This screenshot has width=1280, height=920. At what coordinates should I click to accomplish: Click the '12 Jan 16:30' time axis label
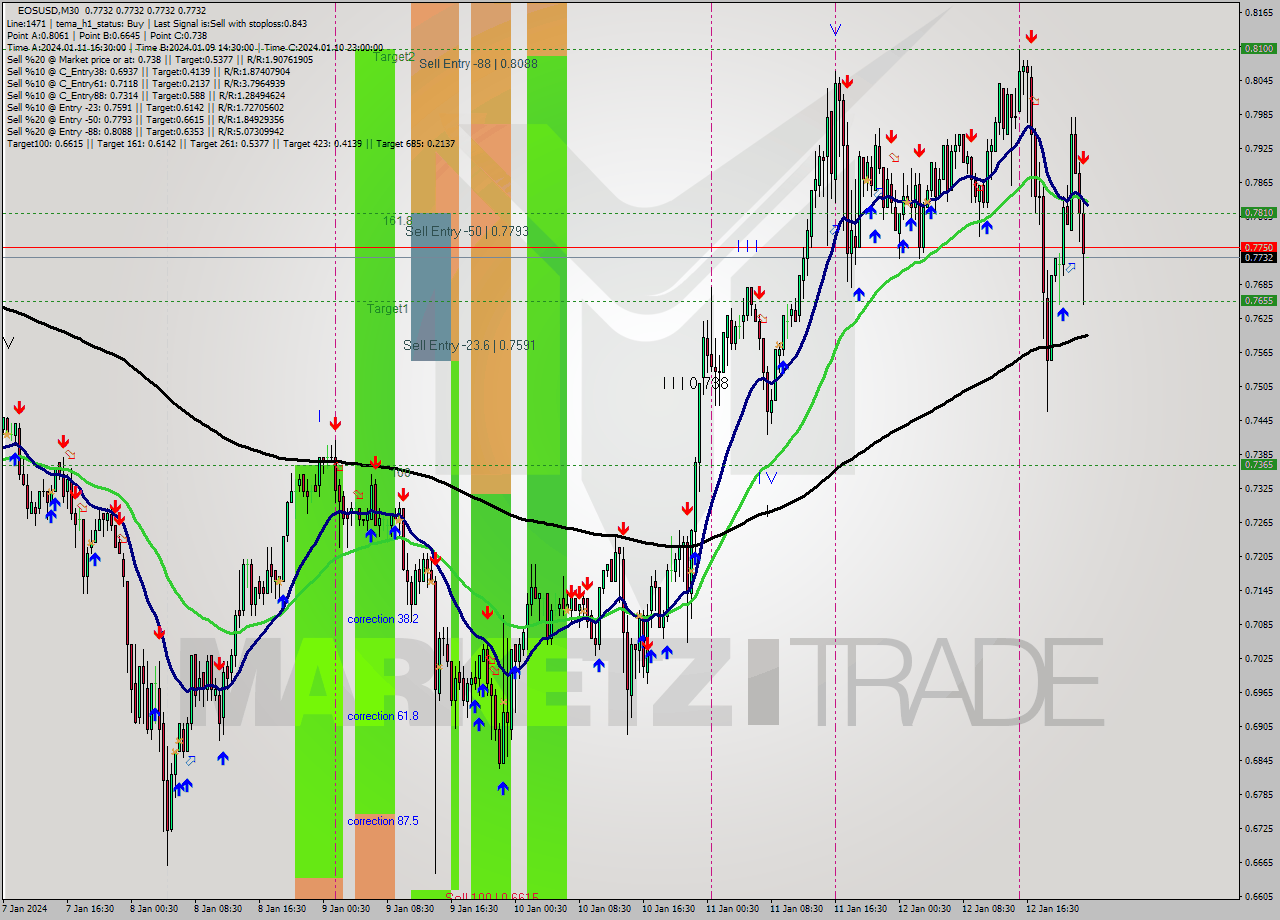coord(1053,909)
